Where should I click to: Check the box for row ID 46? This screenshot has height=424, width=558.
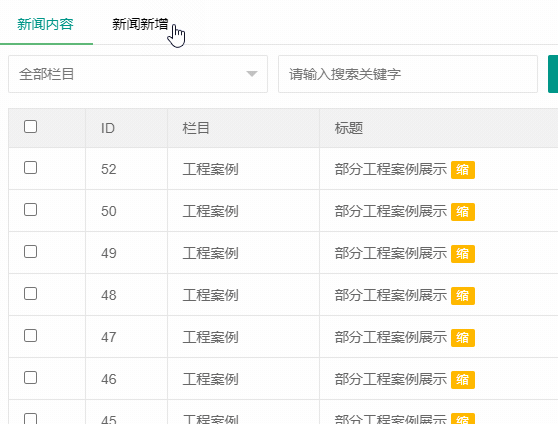pyautogui.click(x=30, y=378)
